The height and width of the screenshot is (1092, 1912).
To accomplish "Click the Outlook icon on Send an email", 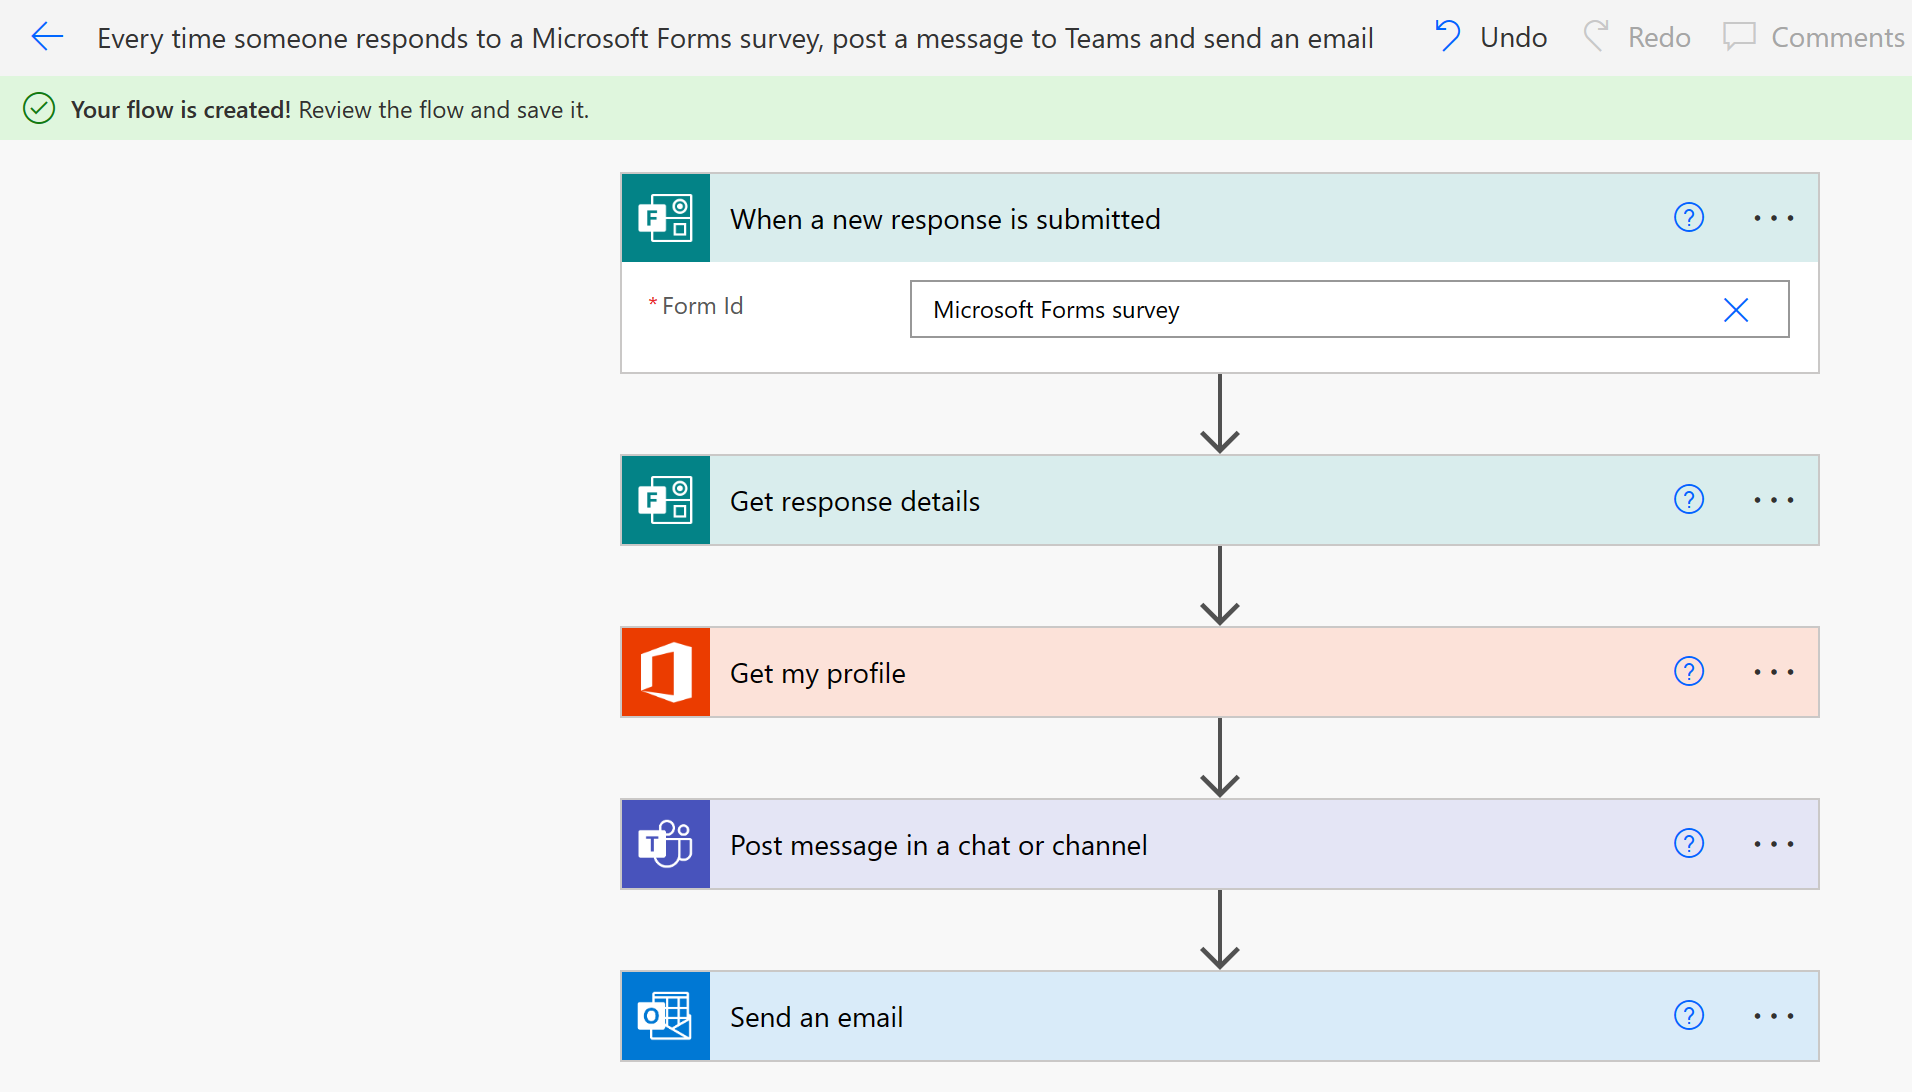I will pyautogui.click(x=665, y=1016).
